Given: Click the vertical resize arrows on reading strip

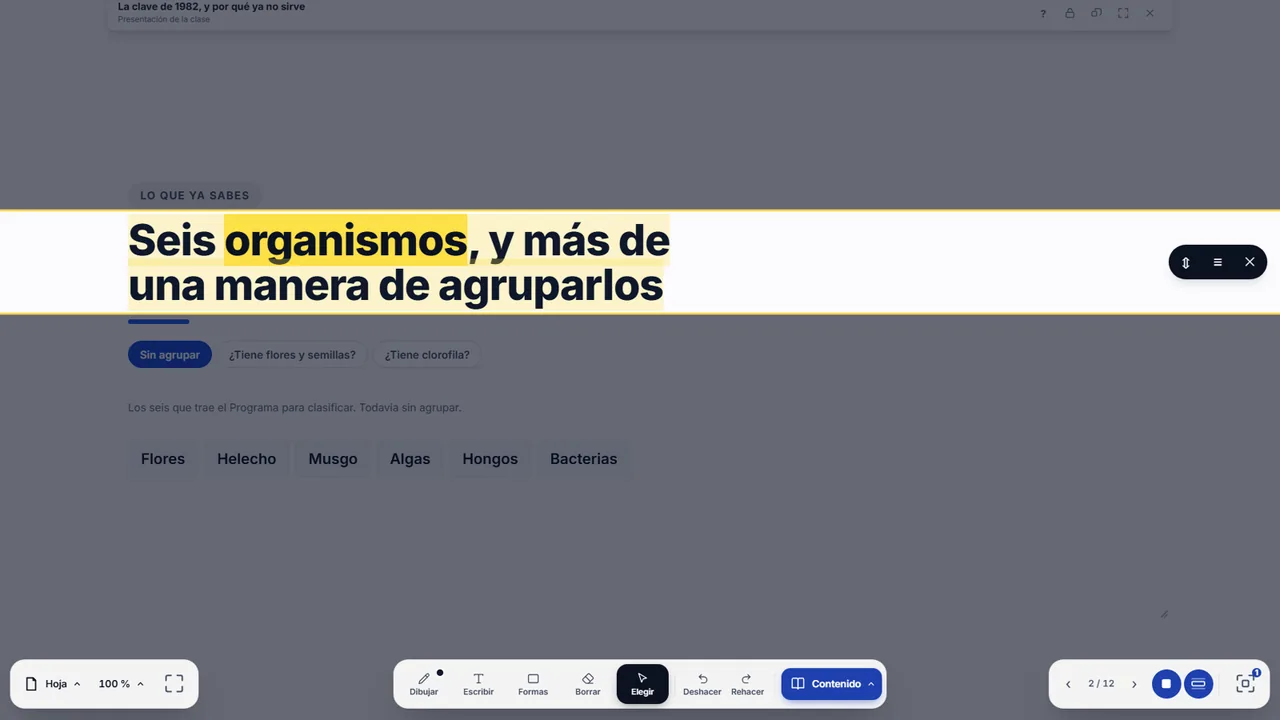Looking at the screenshot, I should tap(1186, 262).
